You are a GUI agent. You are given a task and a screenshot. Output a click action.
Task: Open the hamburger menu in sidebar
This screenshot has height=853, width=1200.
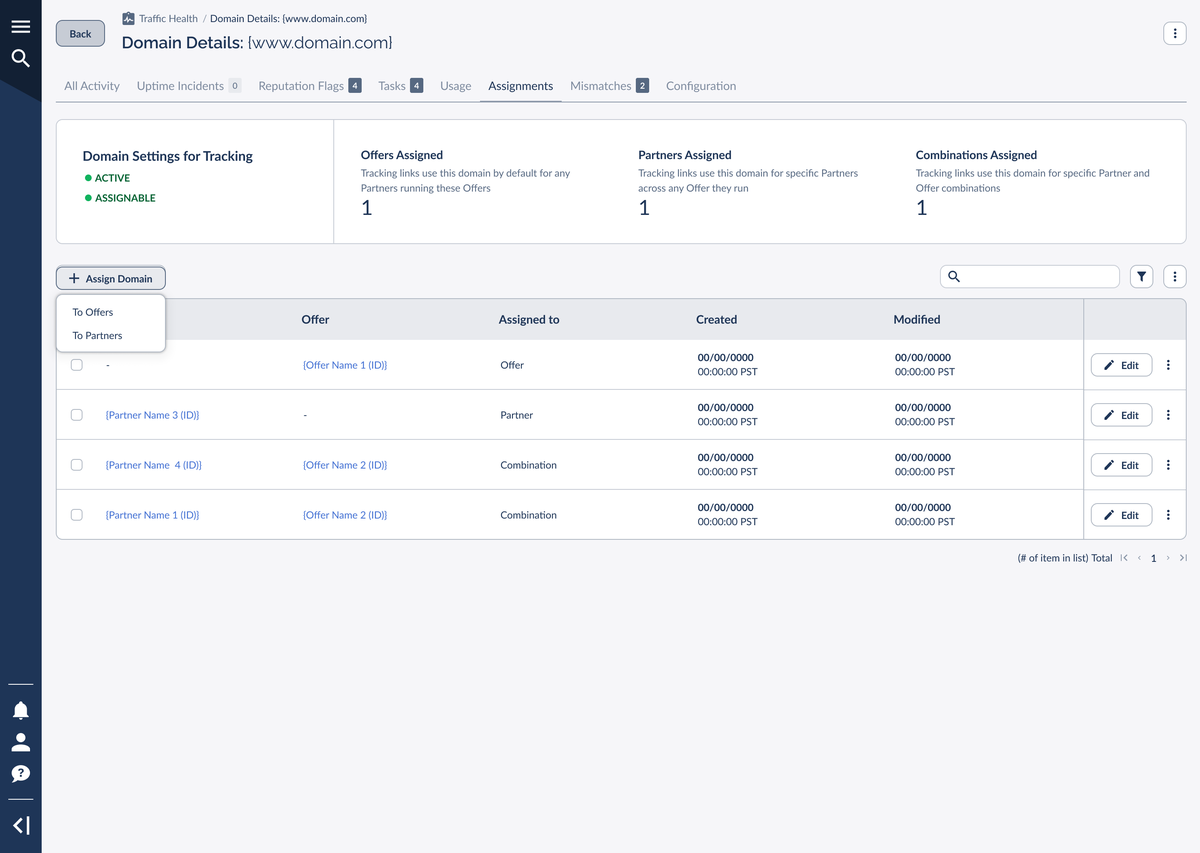coord(20,27)
